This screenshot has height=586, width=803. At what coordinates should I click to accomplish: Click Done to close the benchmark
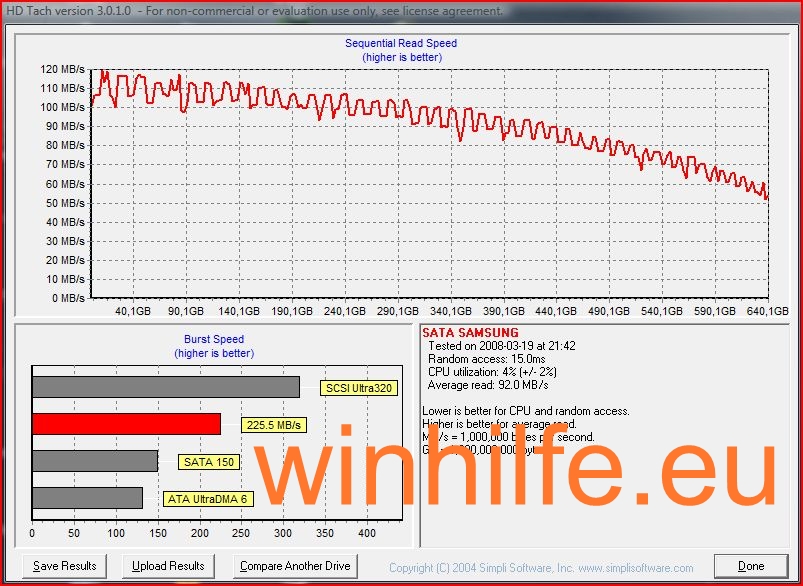pyautogui.click(x=750, y=566)
